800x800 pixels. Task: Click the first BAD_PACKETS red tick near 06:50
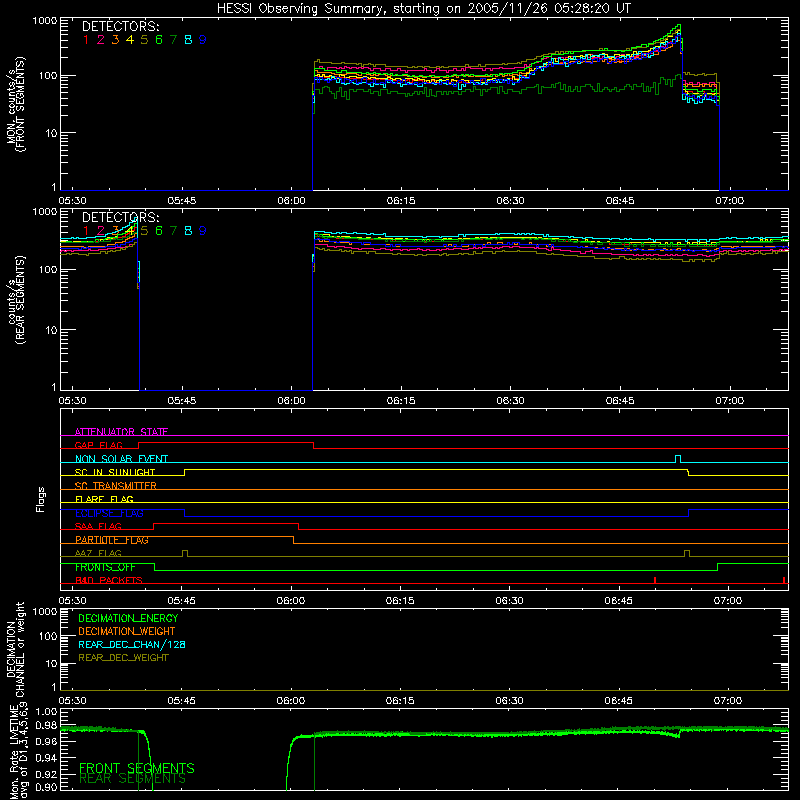[x=655, y=580]
